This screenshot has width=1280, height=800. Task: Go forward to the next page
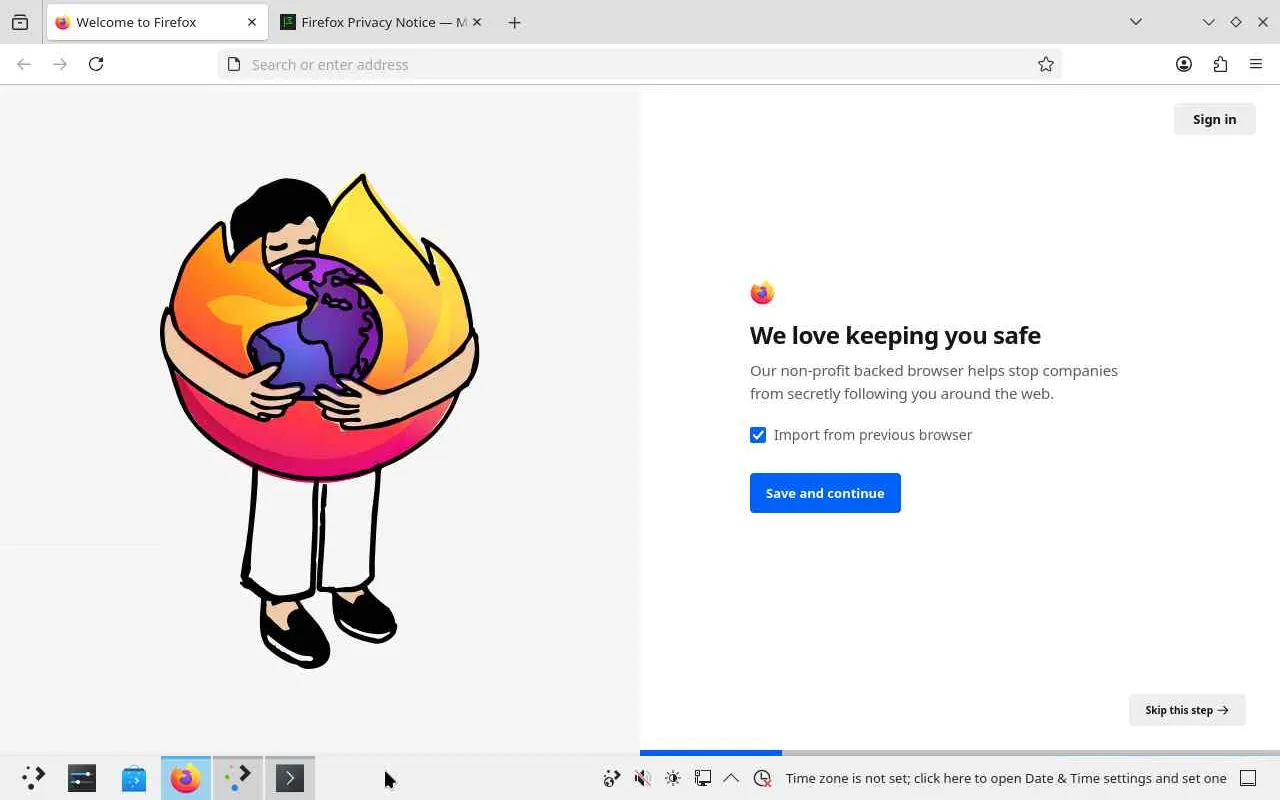tap(60, 64)
